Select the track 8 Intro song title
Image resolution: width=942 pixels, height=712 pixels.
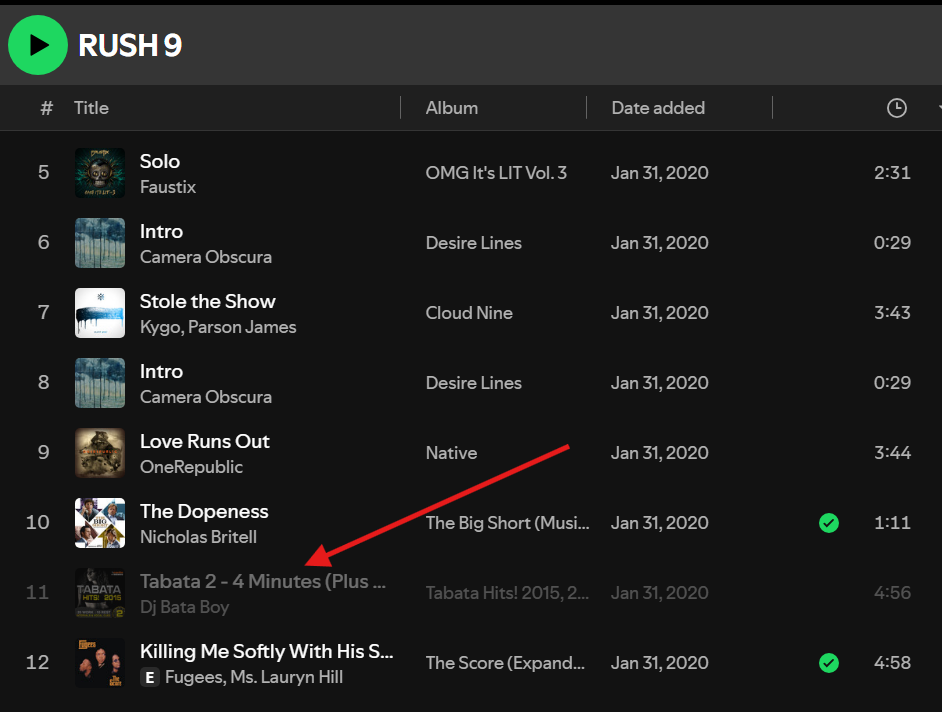point(161,371)
